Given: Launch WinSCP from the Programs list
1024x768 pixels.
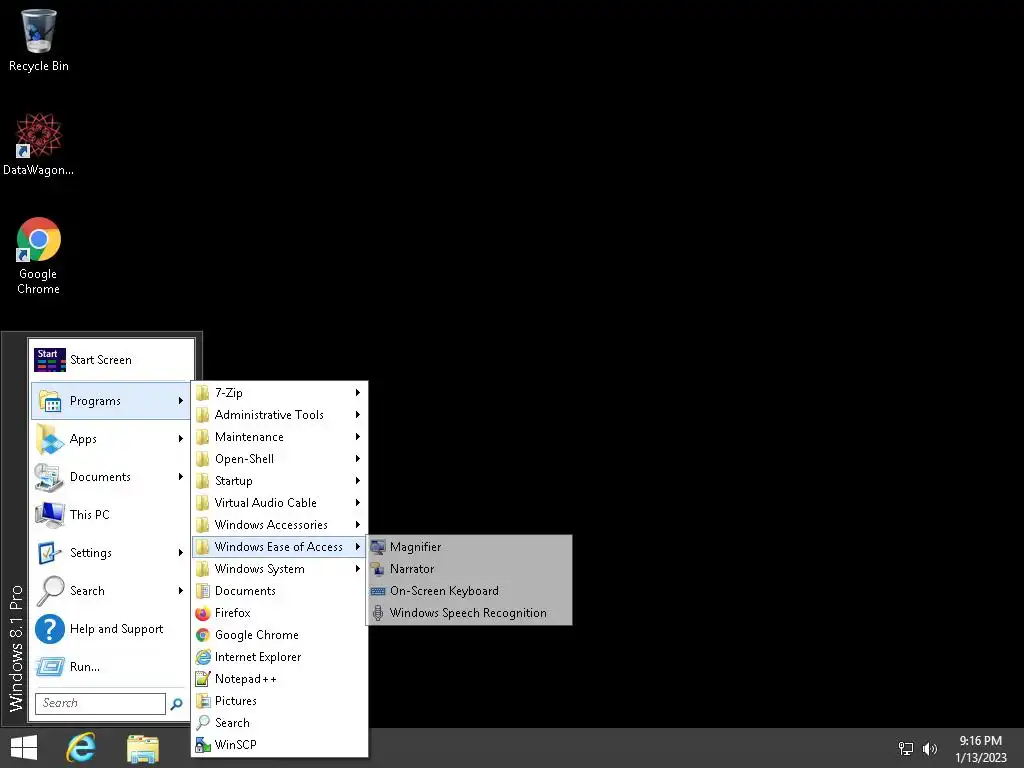Looking at the screenshot, I should pos(280,745).
